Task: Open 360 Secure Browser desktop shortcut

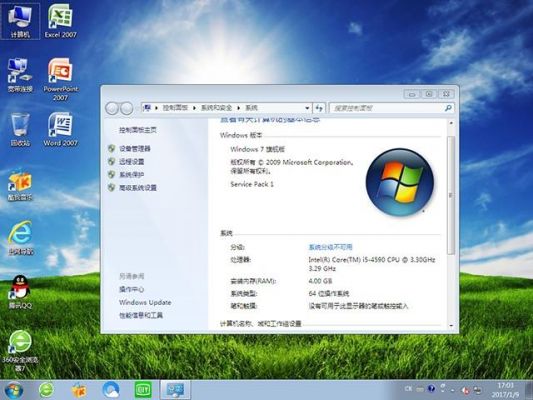Action: 20,351
